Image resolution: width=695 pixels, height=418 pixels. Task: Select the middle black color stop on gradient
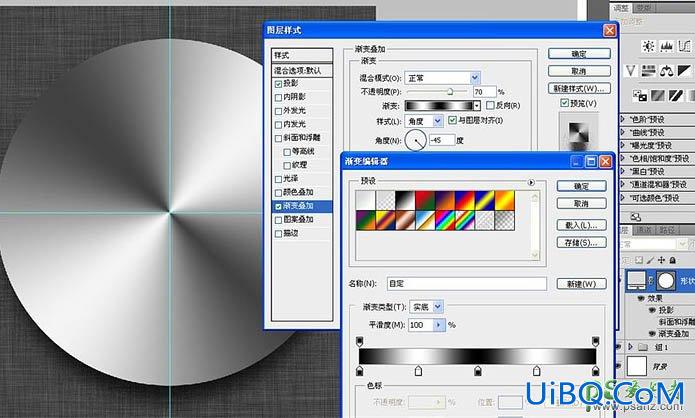coord(478,371)
